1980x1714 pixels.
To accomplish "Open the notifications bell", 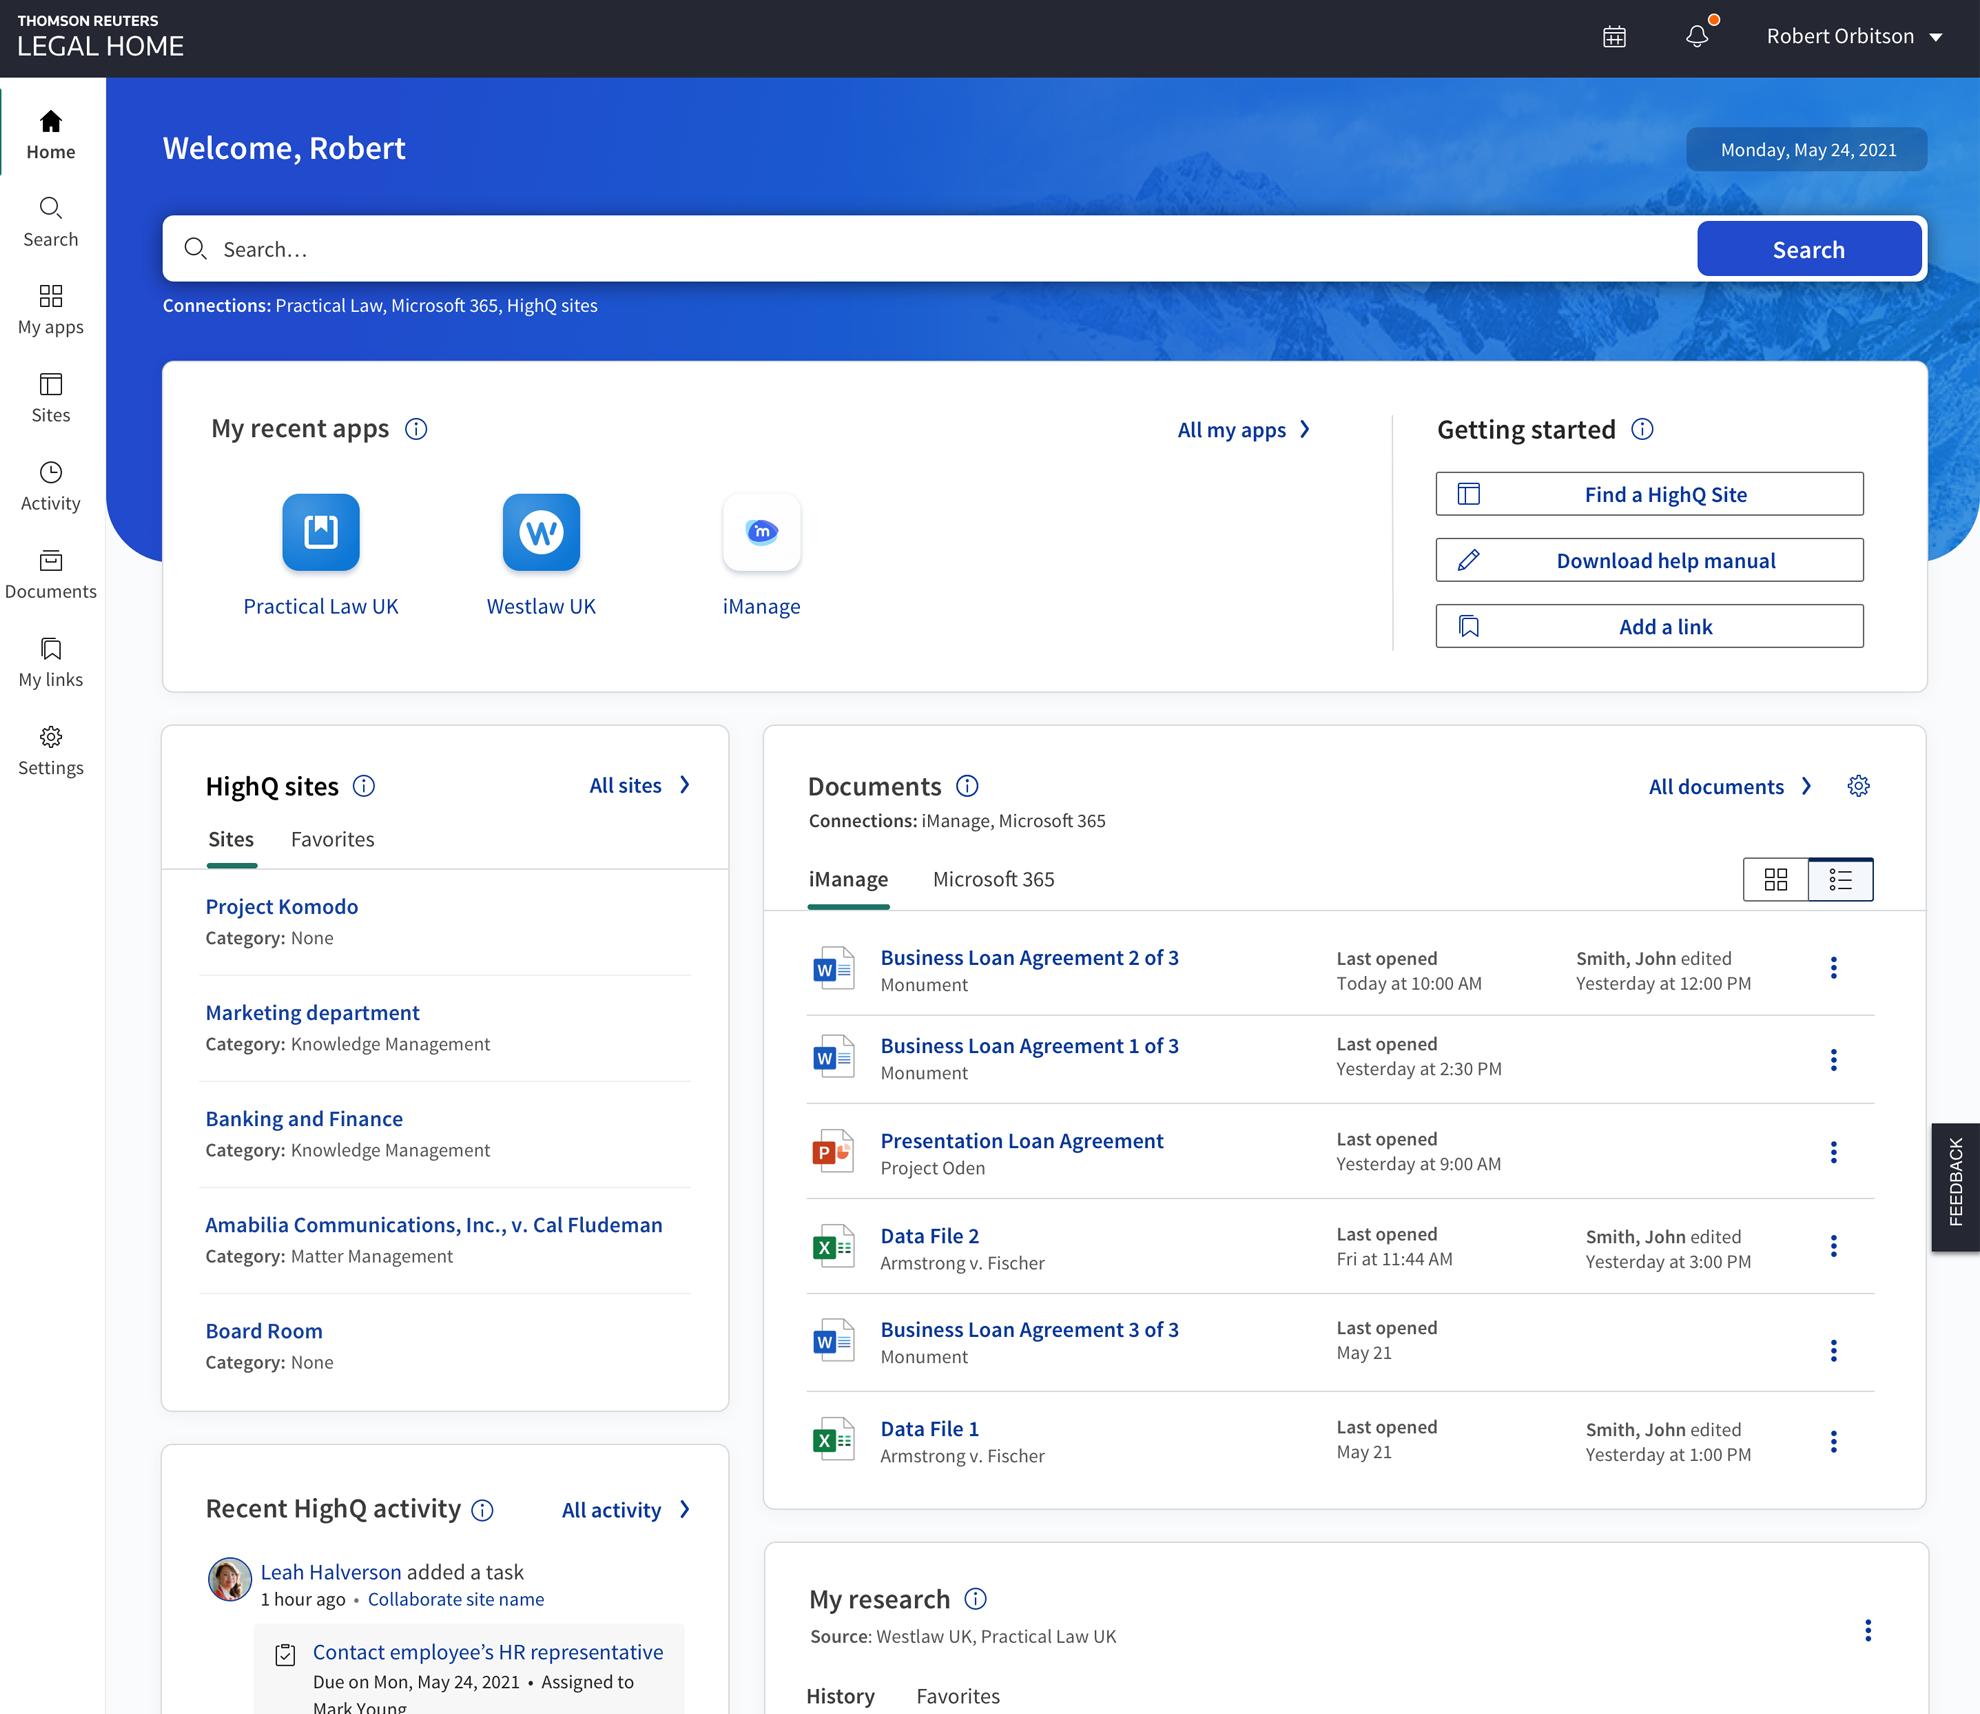I will click(x=1697, y=37).
